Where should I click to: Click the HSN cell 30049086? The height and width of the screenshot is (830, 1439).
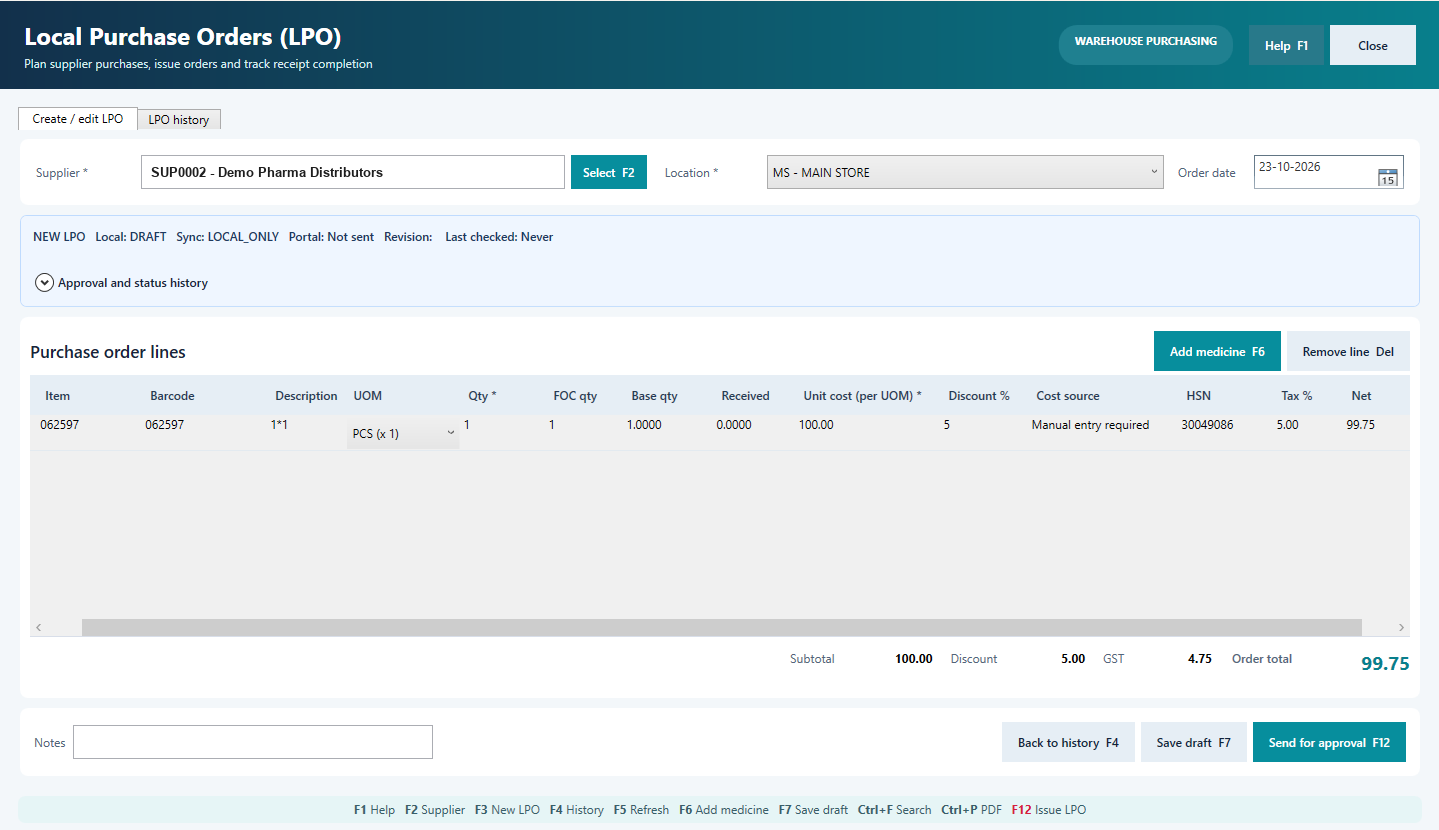(1207, 425)
